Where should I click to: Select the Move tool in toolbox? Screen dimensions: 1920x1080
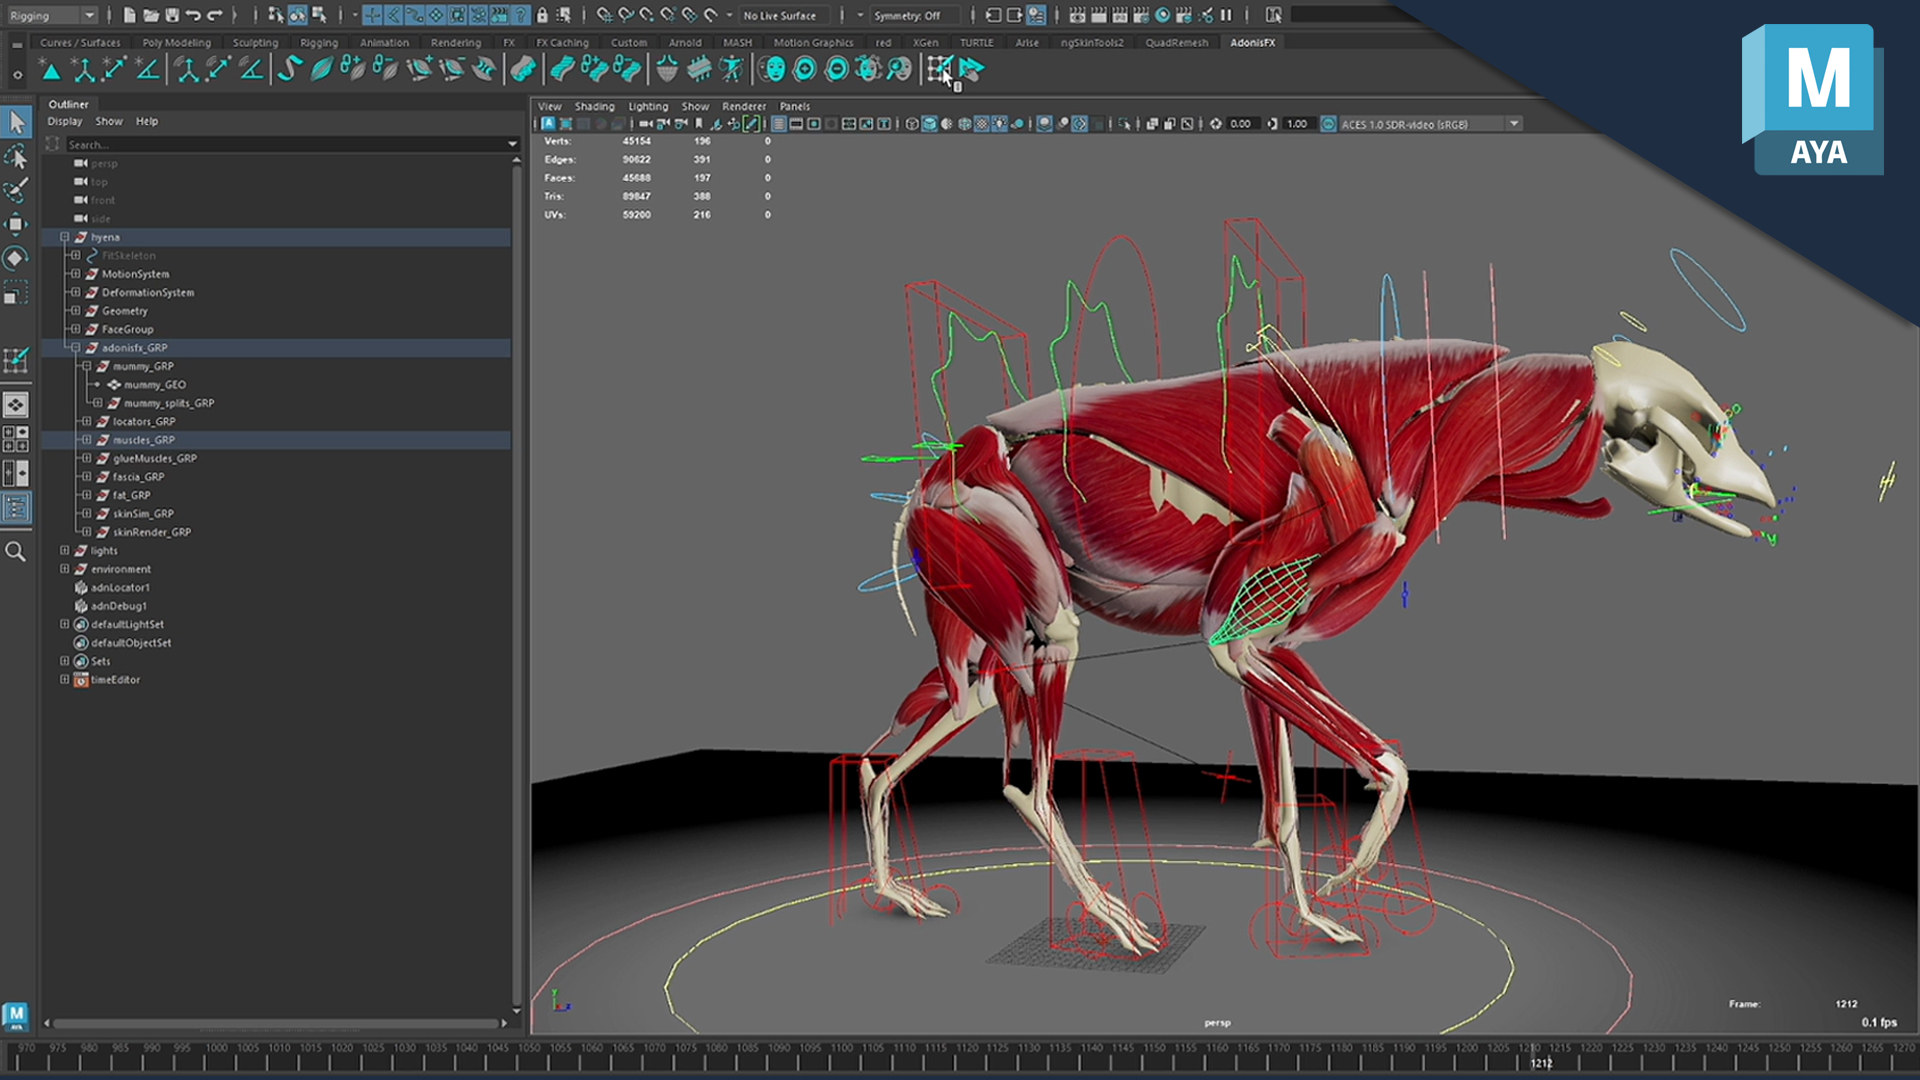point(16,224)
